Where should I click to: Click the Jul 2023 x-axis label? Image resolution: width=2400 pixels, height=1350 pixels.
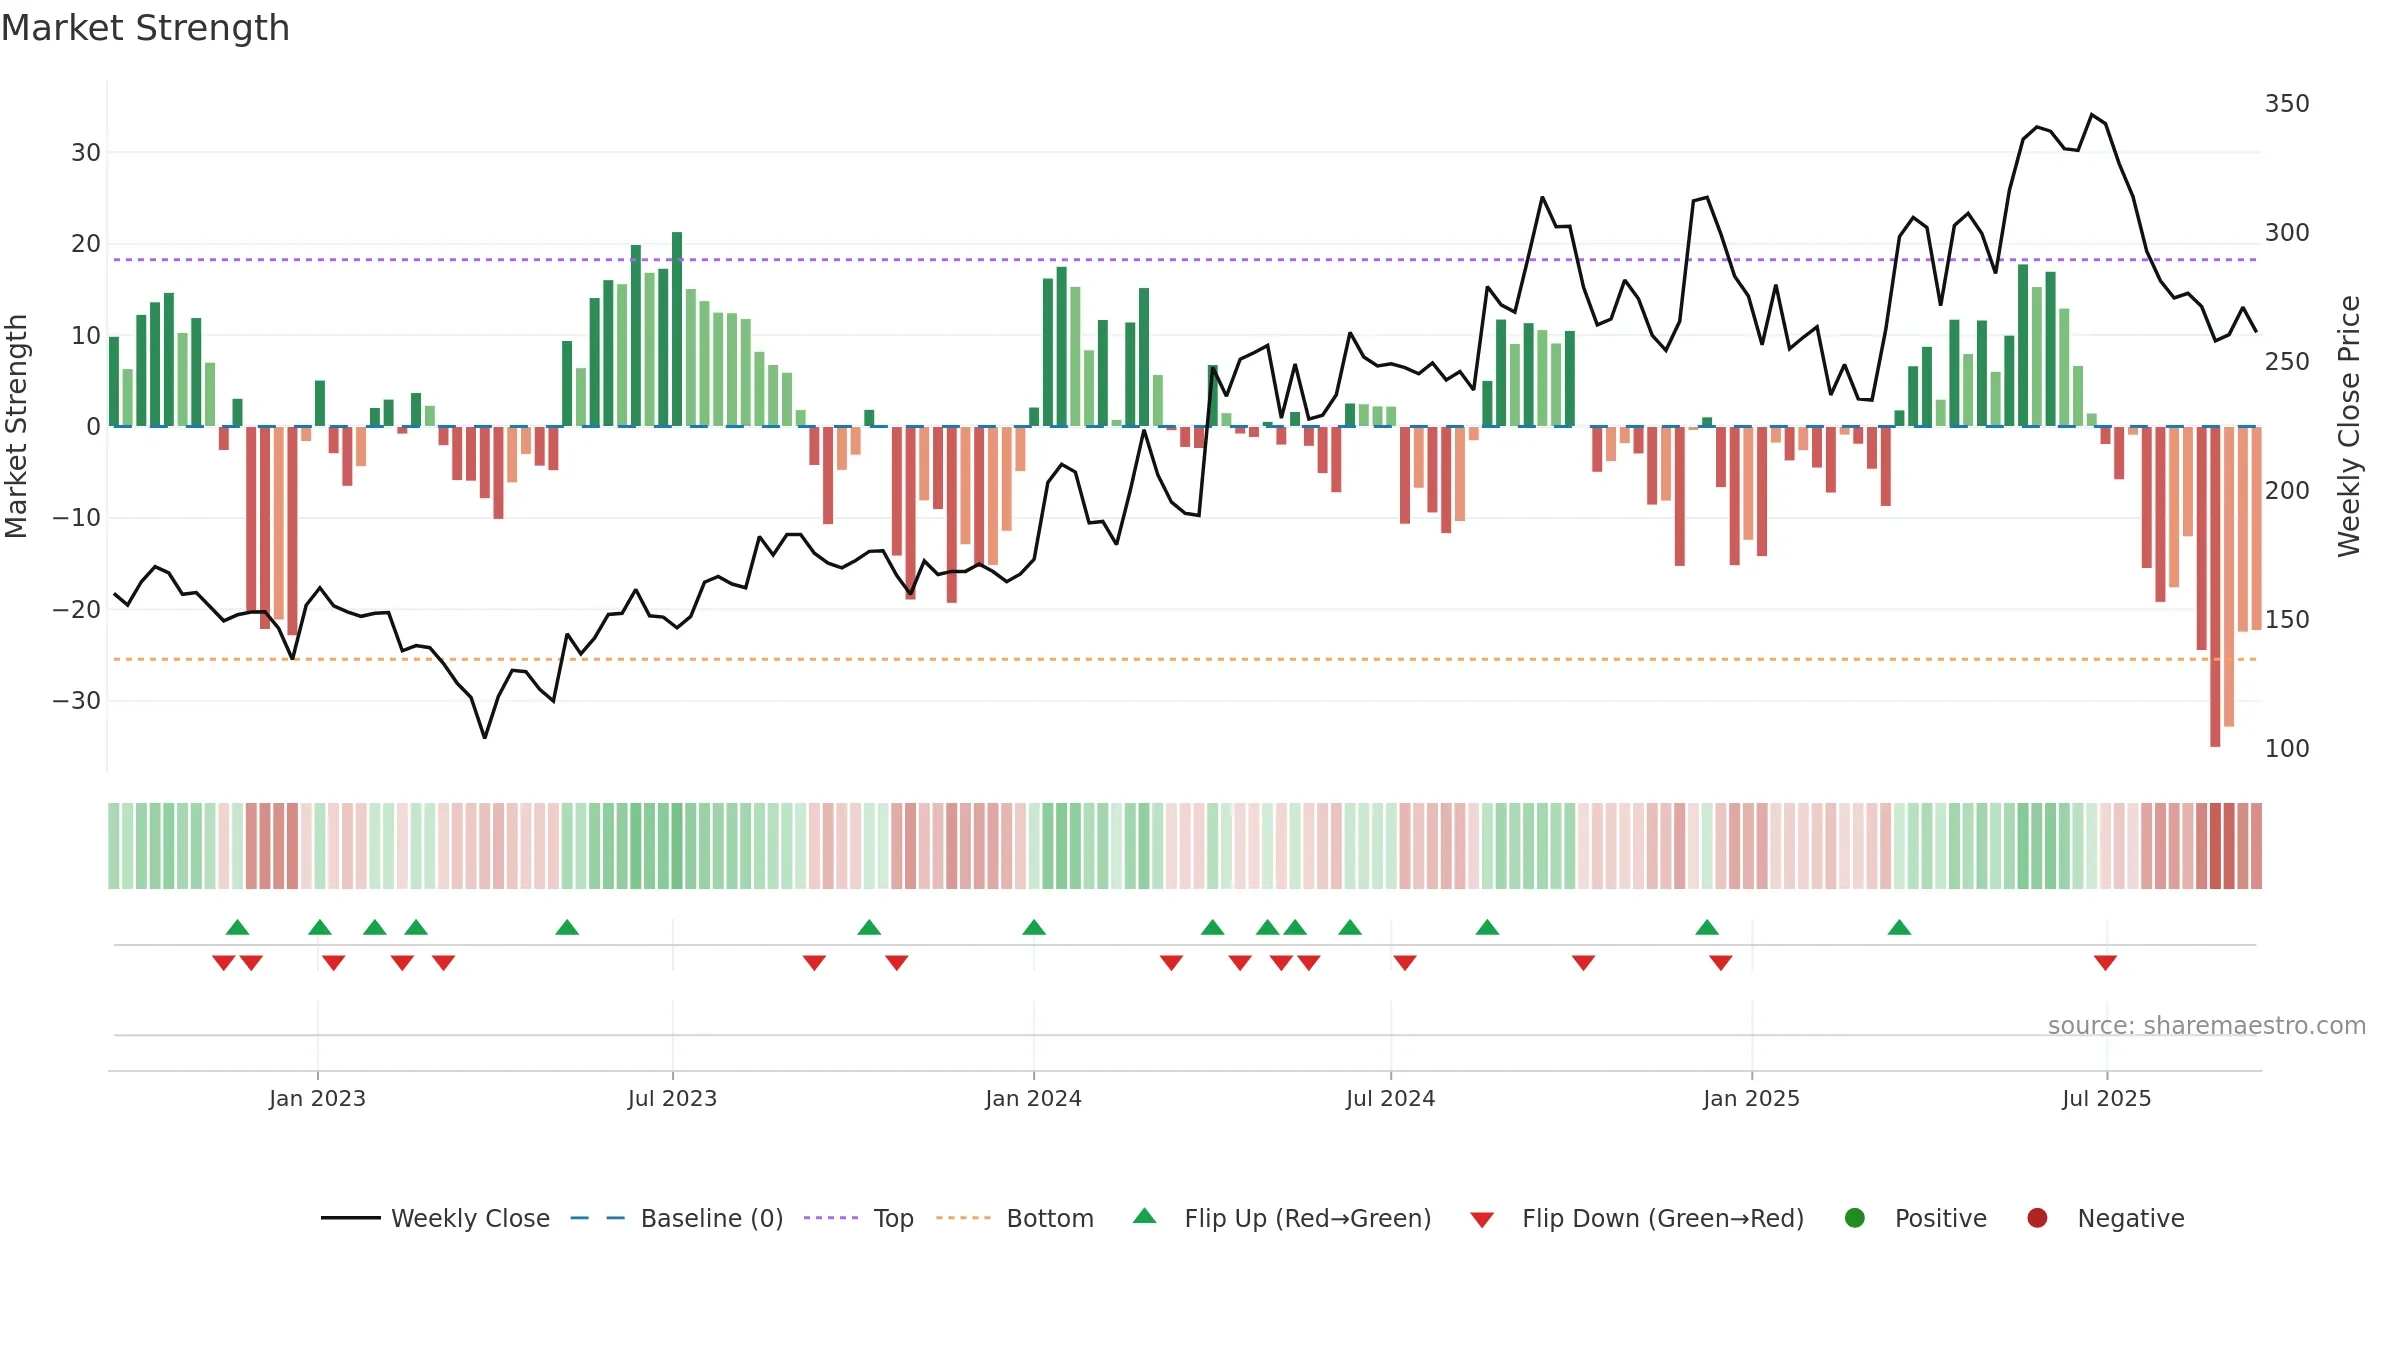click(672, 1098)
